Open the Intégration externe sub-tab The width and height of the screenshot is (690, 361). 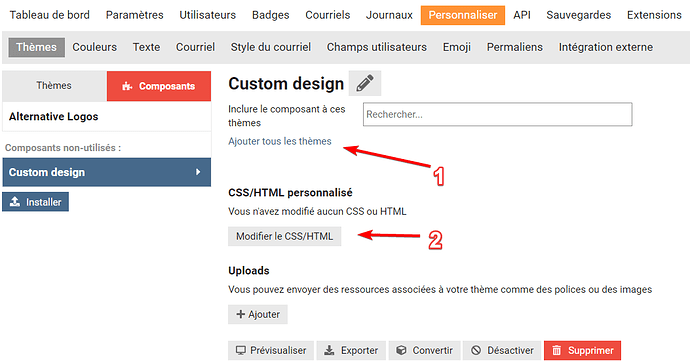606,47
